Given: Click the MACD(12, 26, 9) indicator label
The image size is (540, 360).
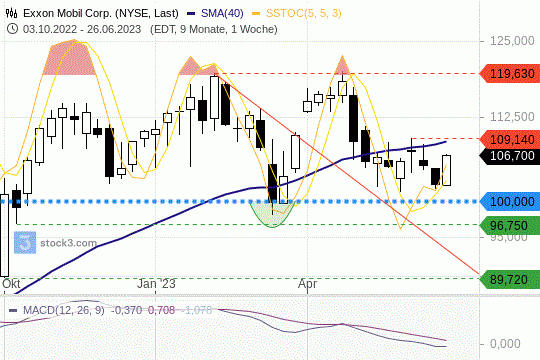Looking at the screenshot, I should 64,310.
